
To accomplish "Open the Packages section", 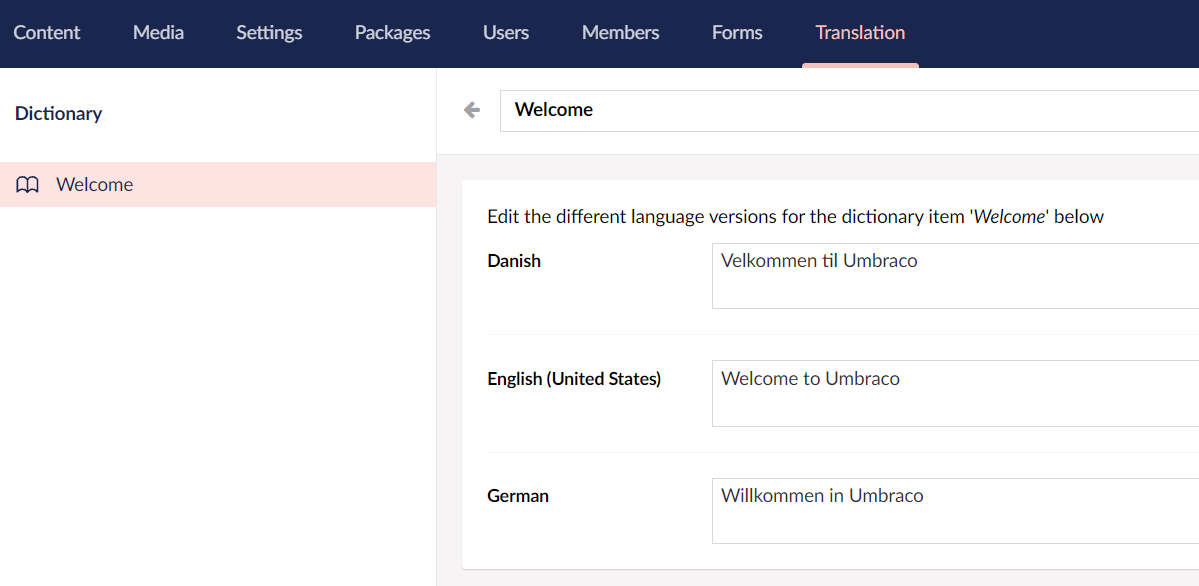I will [392, 33].
